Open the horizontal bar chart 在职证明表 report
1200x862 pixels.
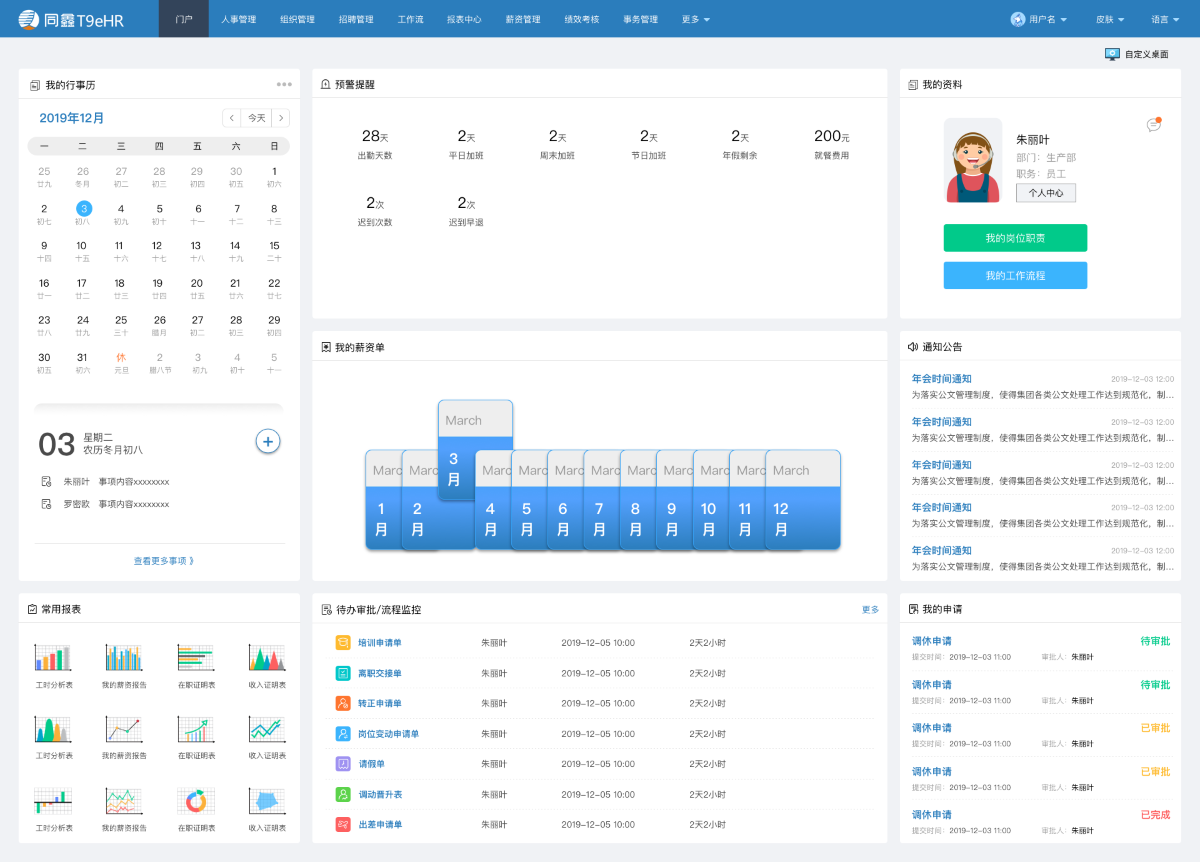(196, 658)
